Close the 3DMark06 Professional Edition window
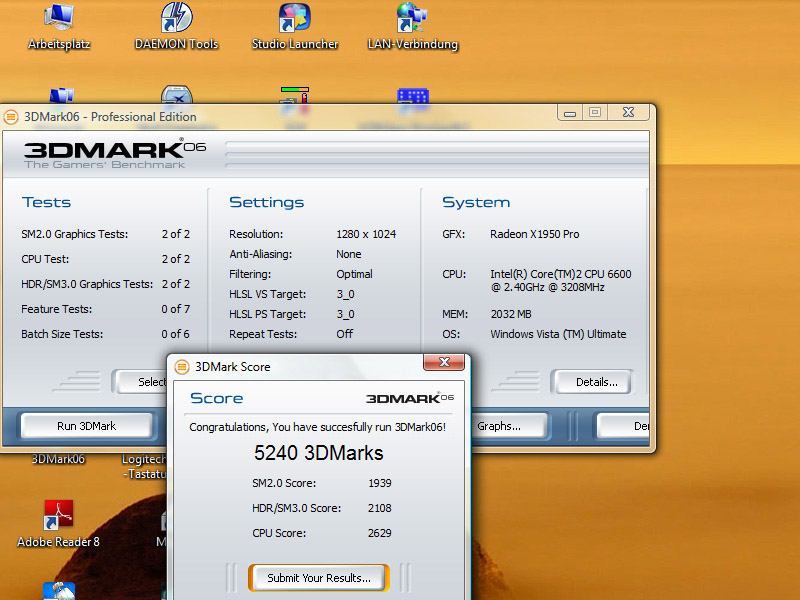Viewport: 800px width, 600px height. pos(629,112)
